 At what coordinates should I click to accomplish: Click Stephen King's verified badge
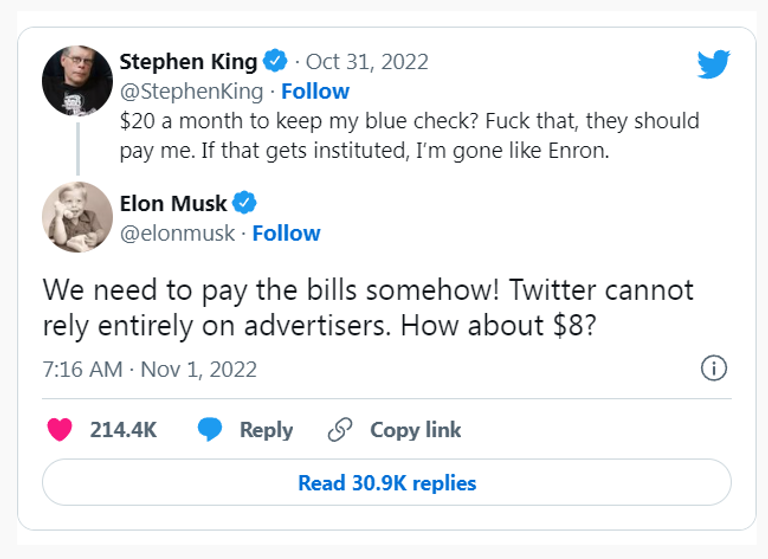[x=276, y=62]
